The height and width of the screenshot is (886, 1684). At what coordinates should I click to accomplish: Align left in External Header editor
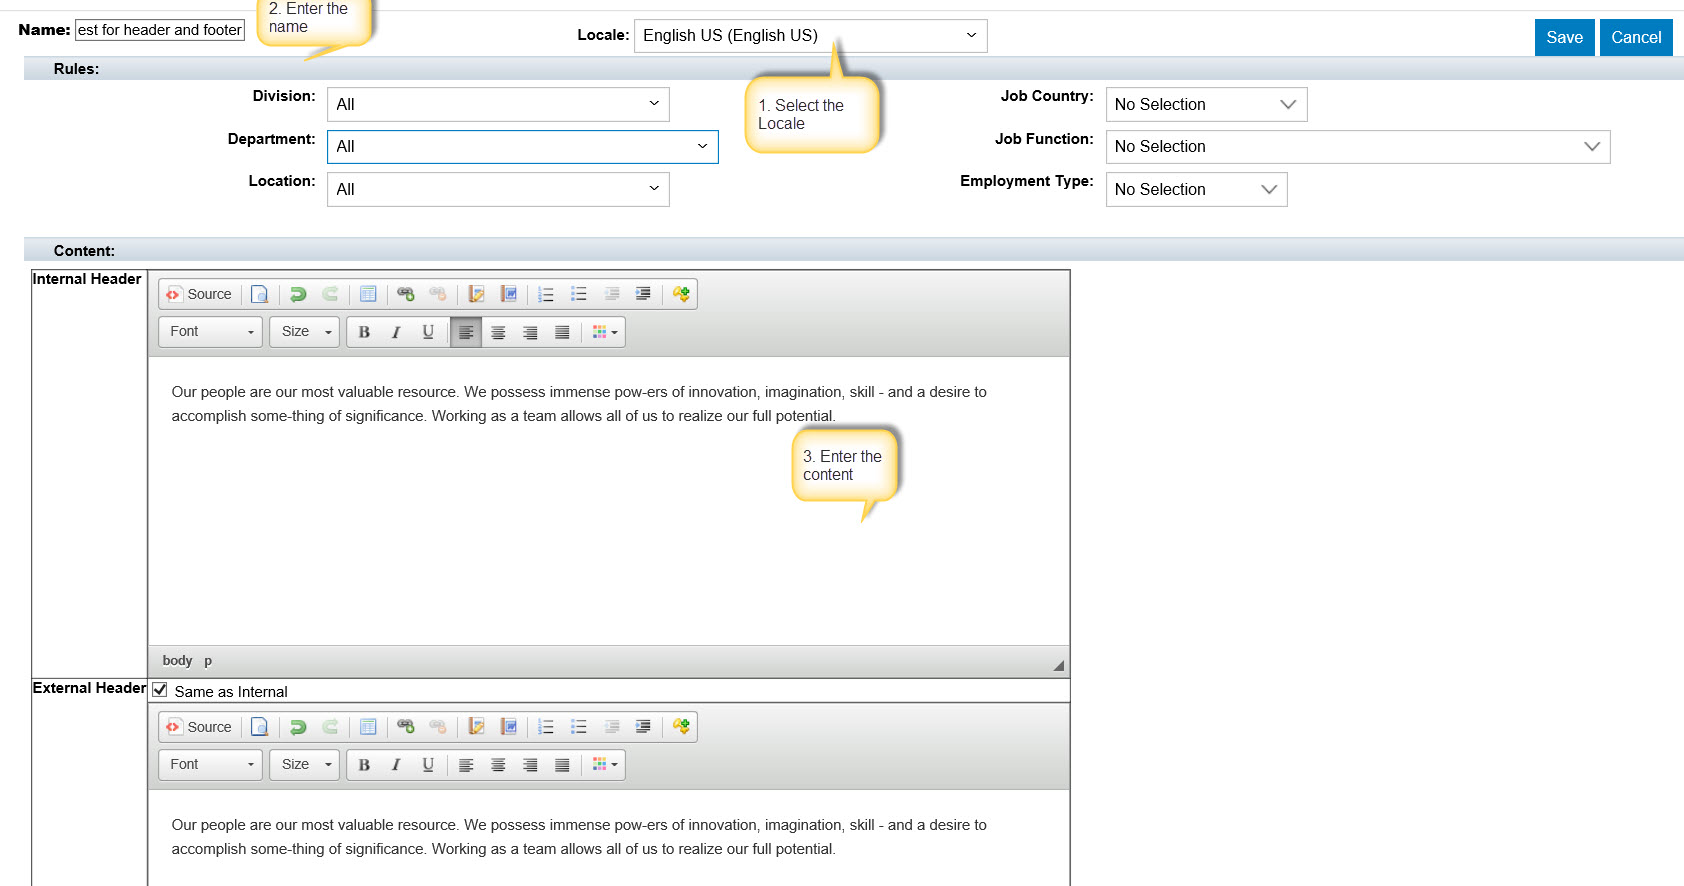click(466, 765)
